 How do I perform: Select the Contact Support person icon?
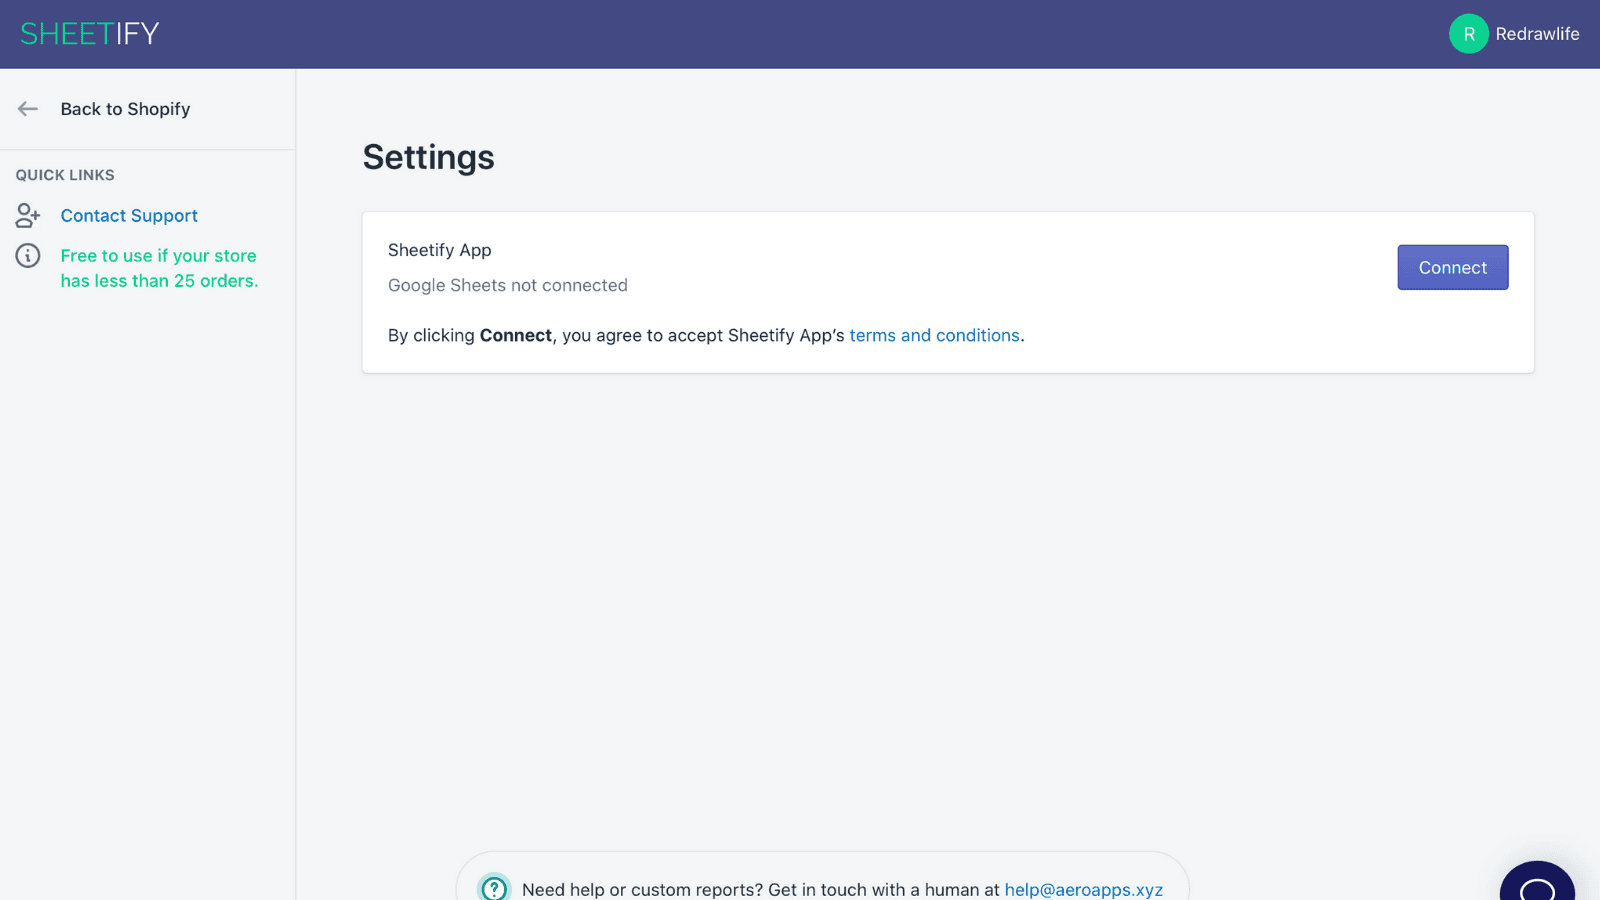click(x=26, y=215)
